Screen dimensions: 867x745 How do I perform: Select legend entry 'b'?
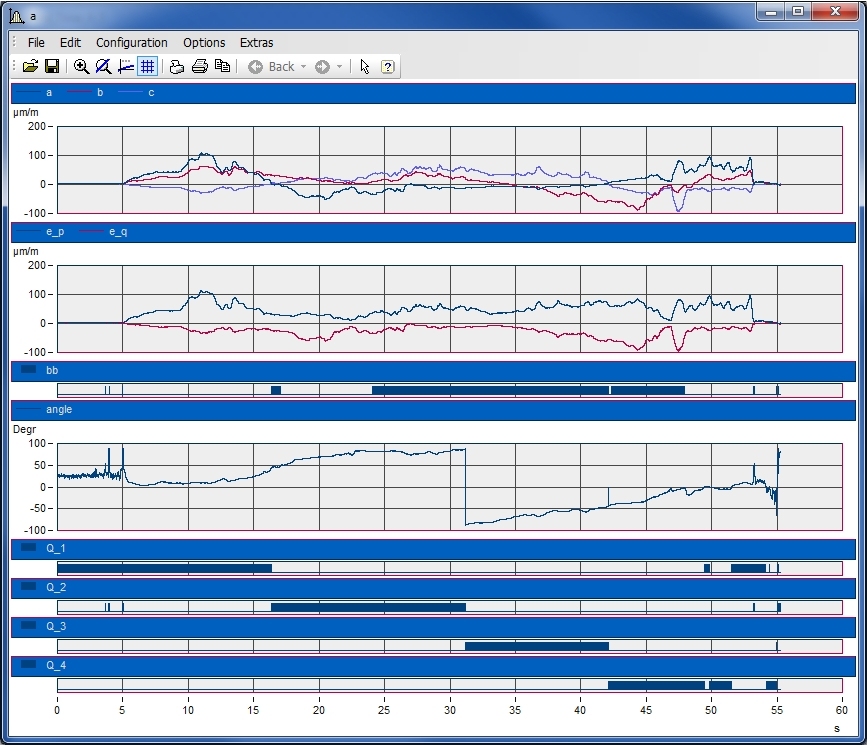pos(100,93)
